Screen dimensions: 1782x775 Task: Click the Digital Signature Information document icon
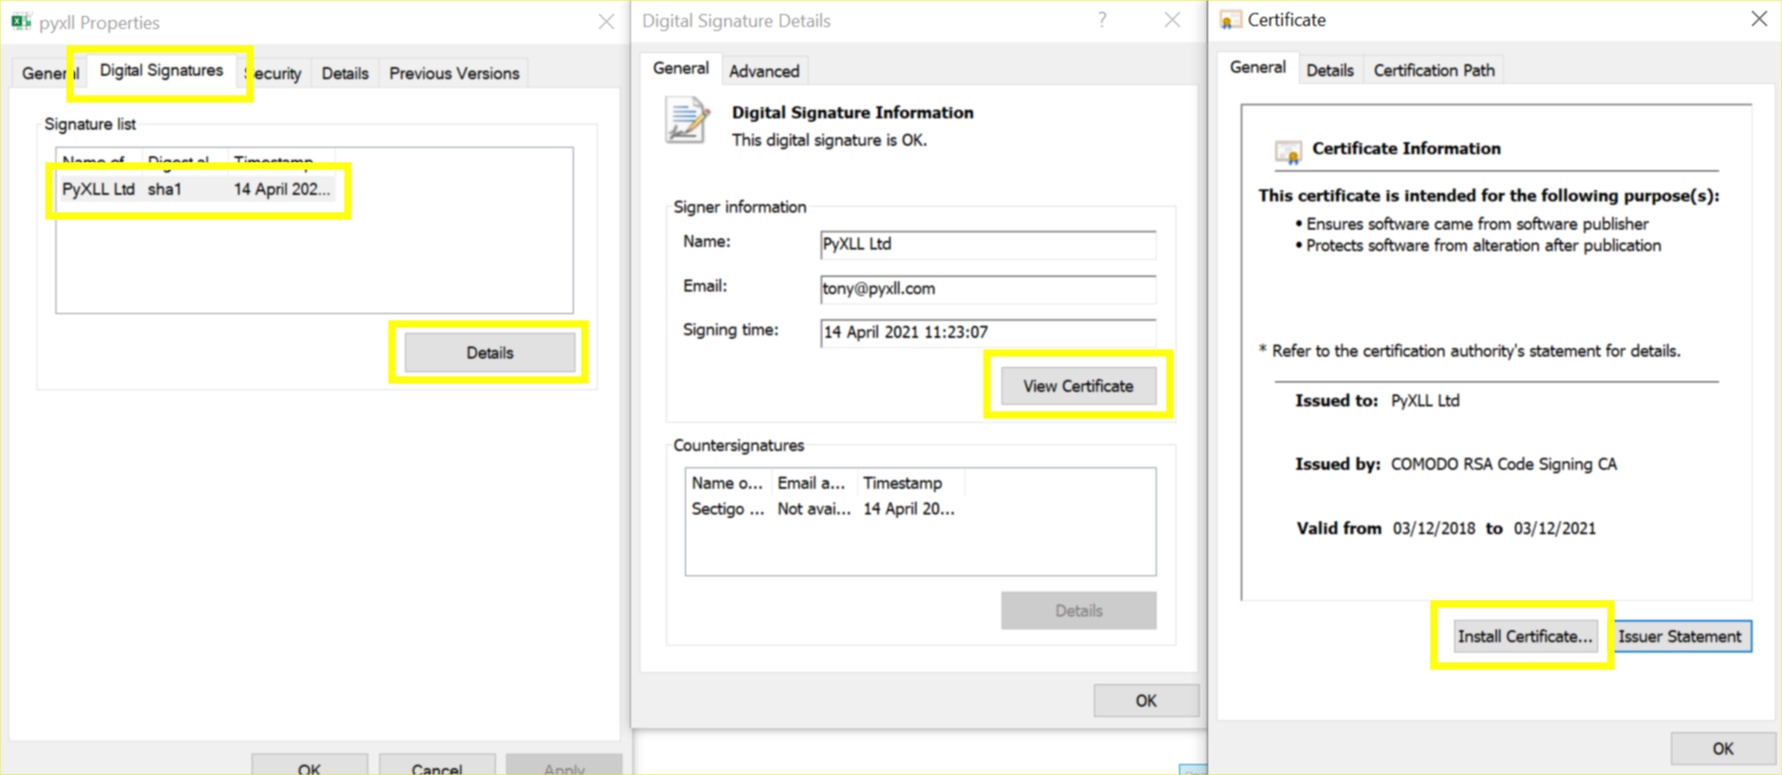point(687,122)
